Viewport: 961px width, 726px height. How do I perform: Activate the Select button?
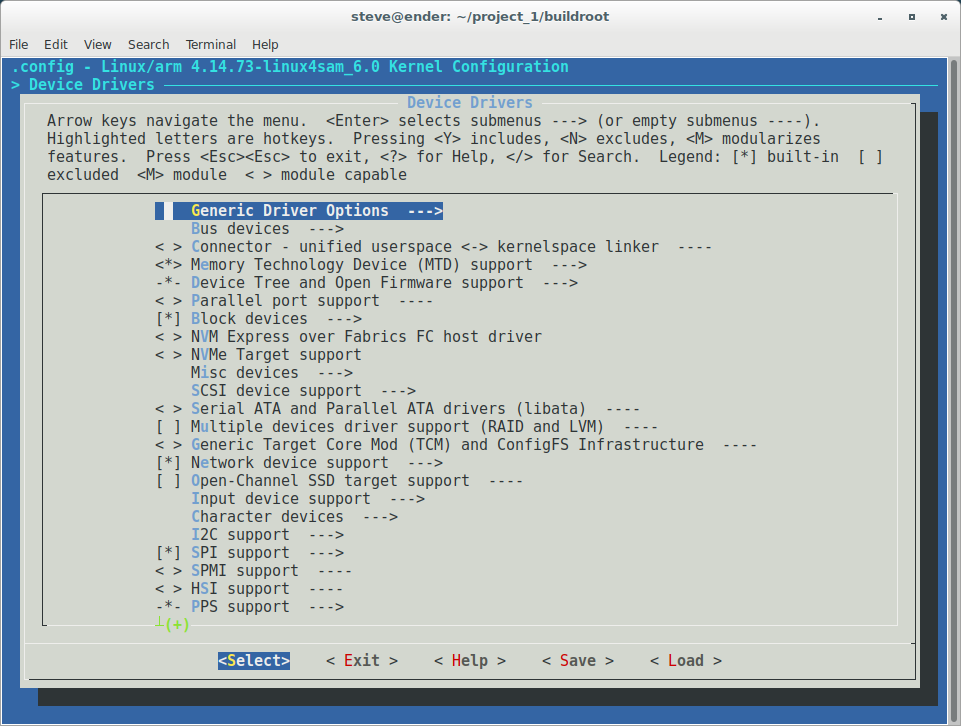pyautogui.click(x=253, y=660)
